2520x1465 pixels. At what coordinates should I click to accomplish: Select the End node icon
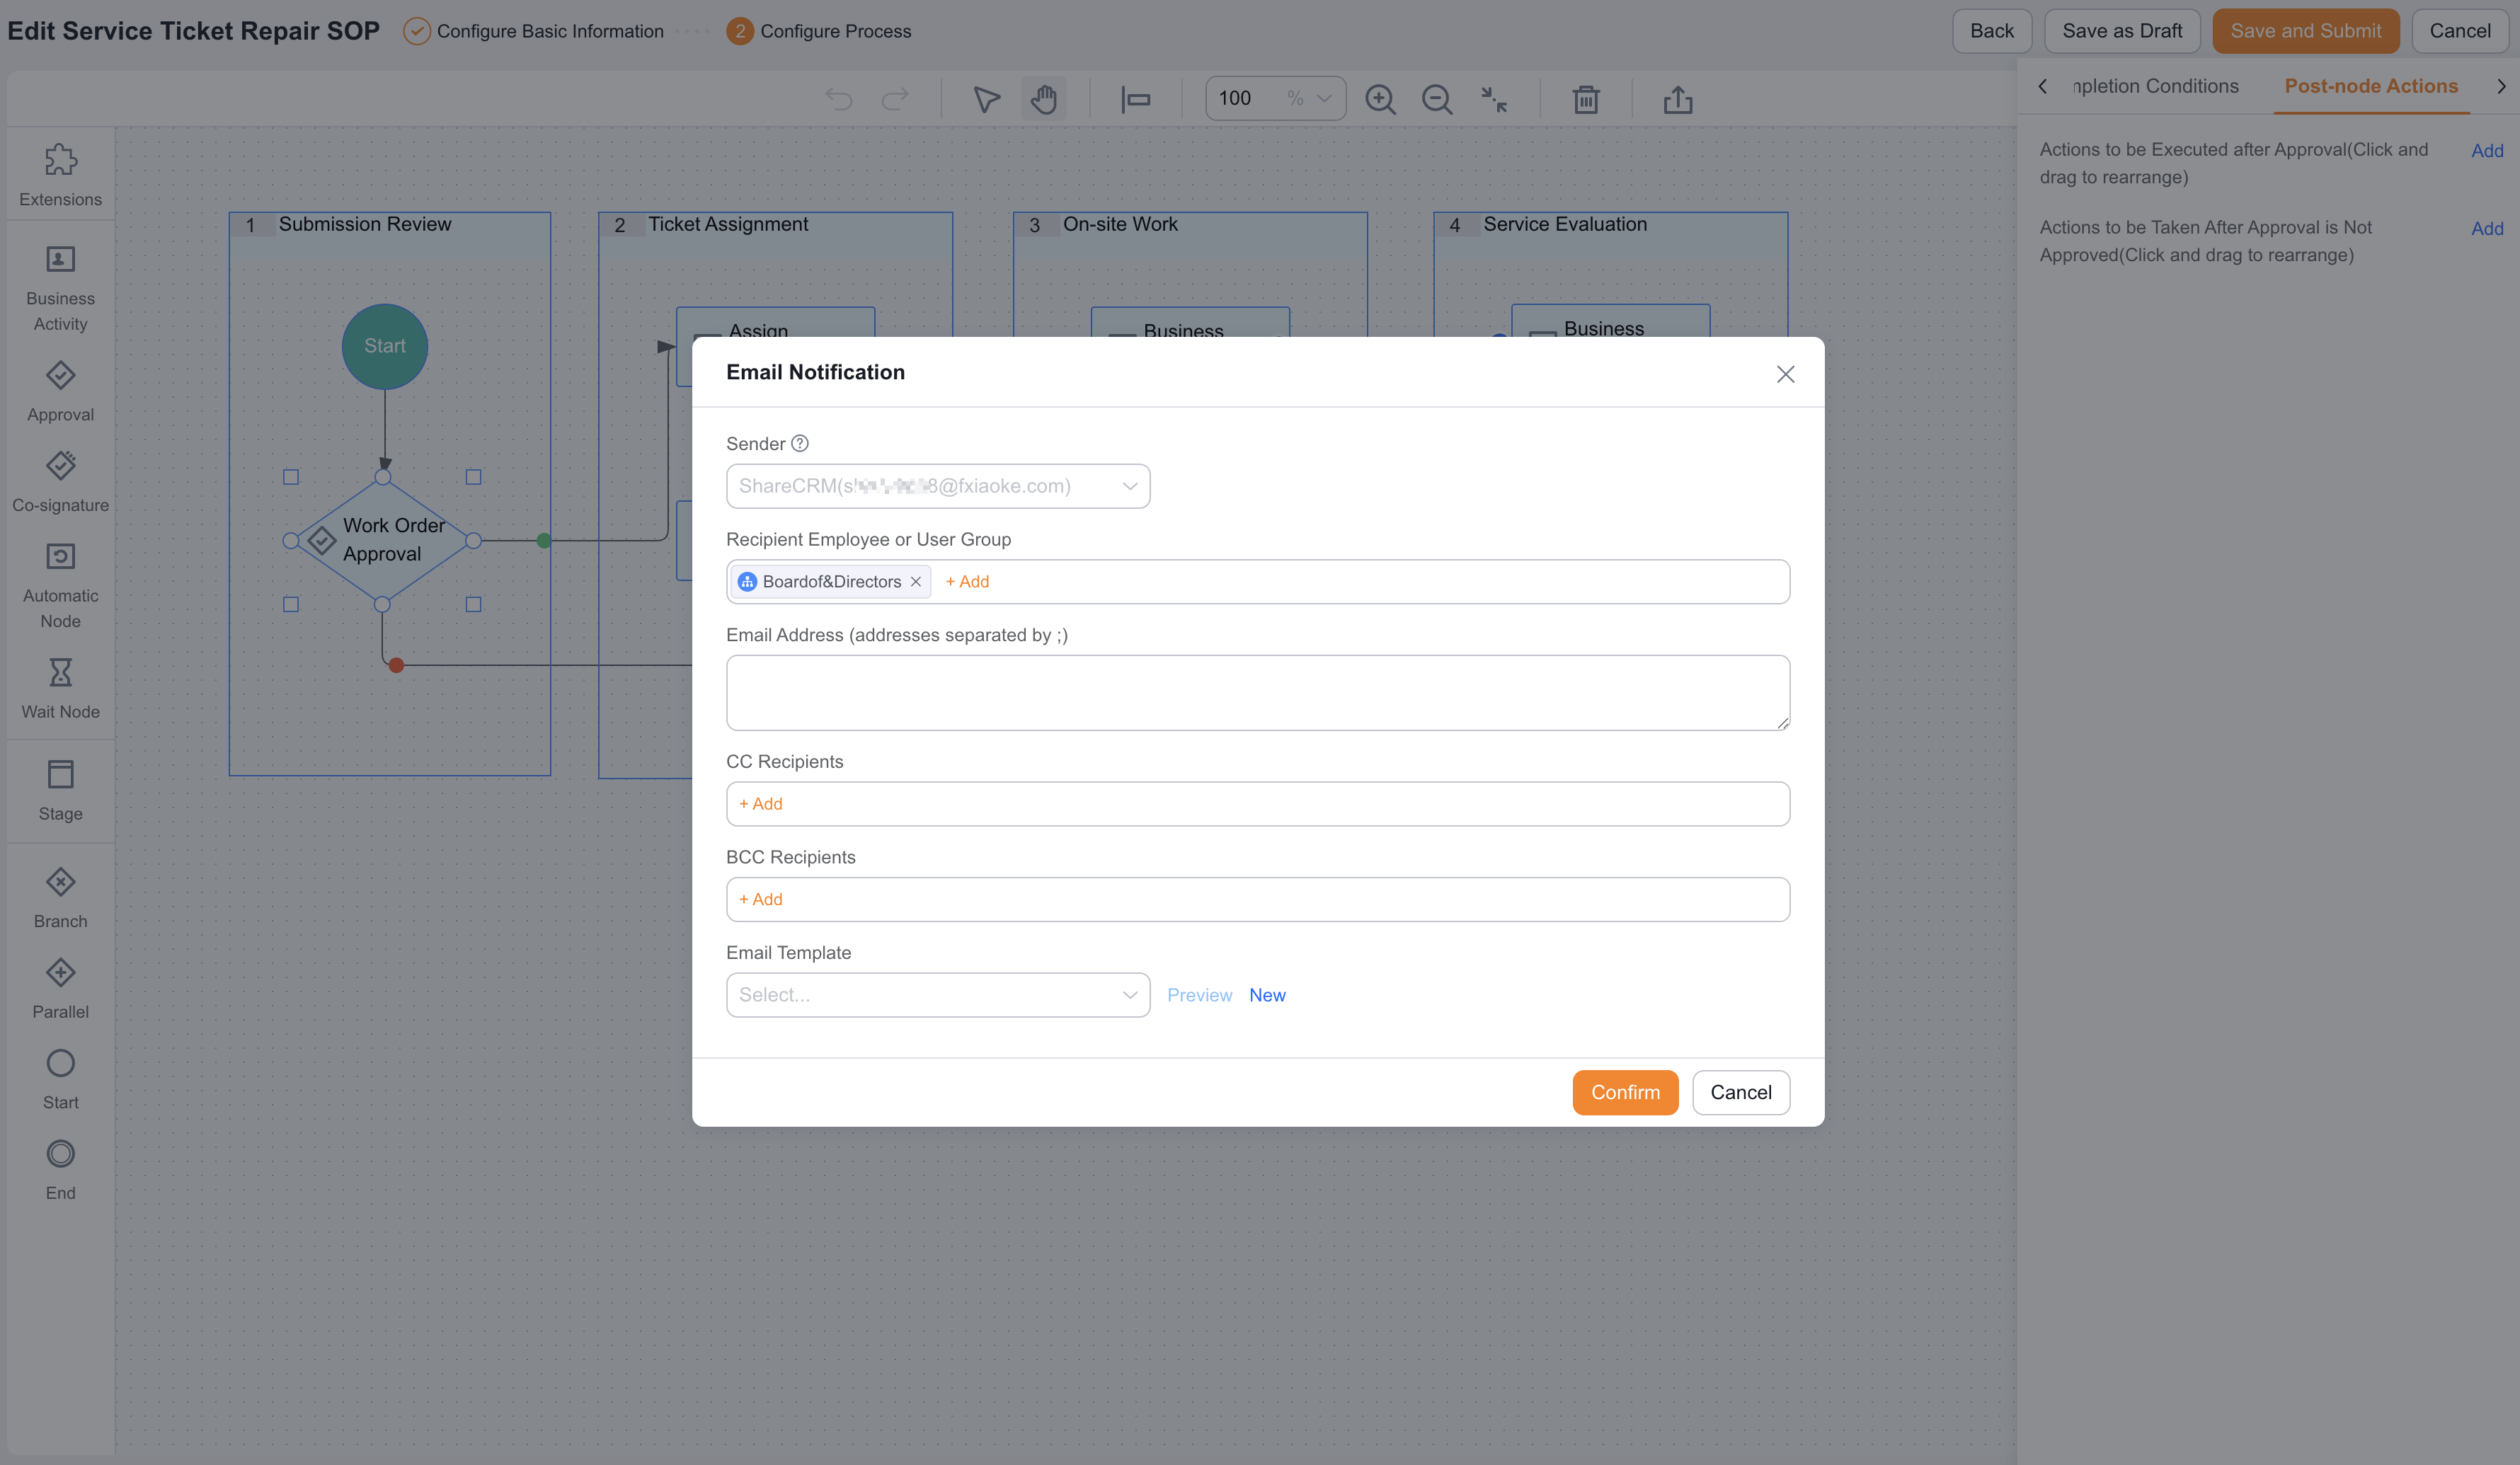click(60, 1154)
